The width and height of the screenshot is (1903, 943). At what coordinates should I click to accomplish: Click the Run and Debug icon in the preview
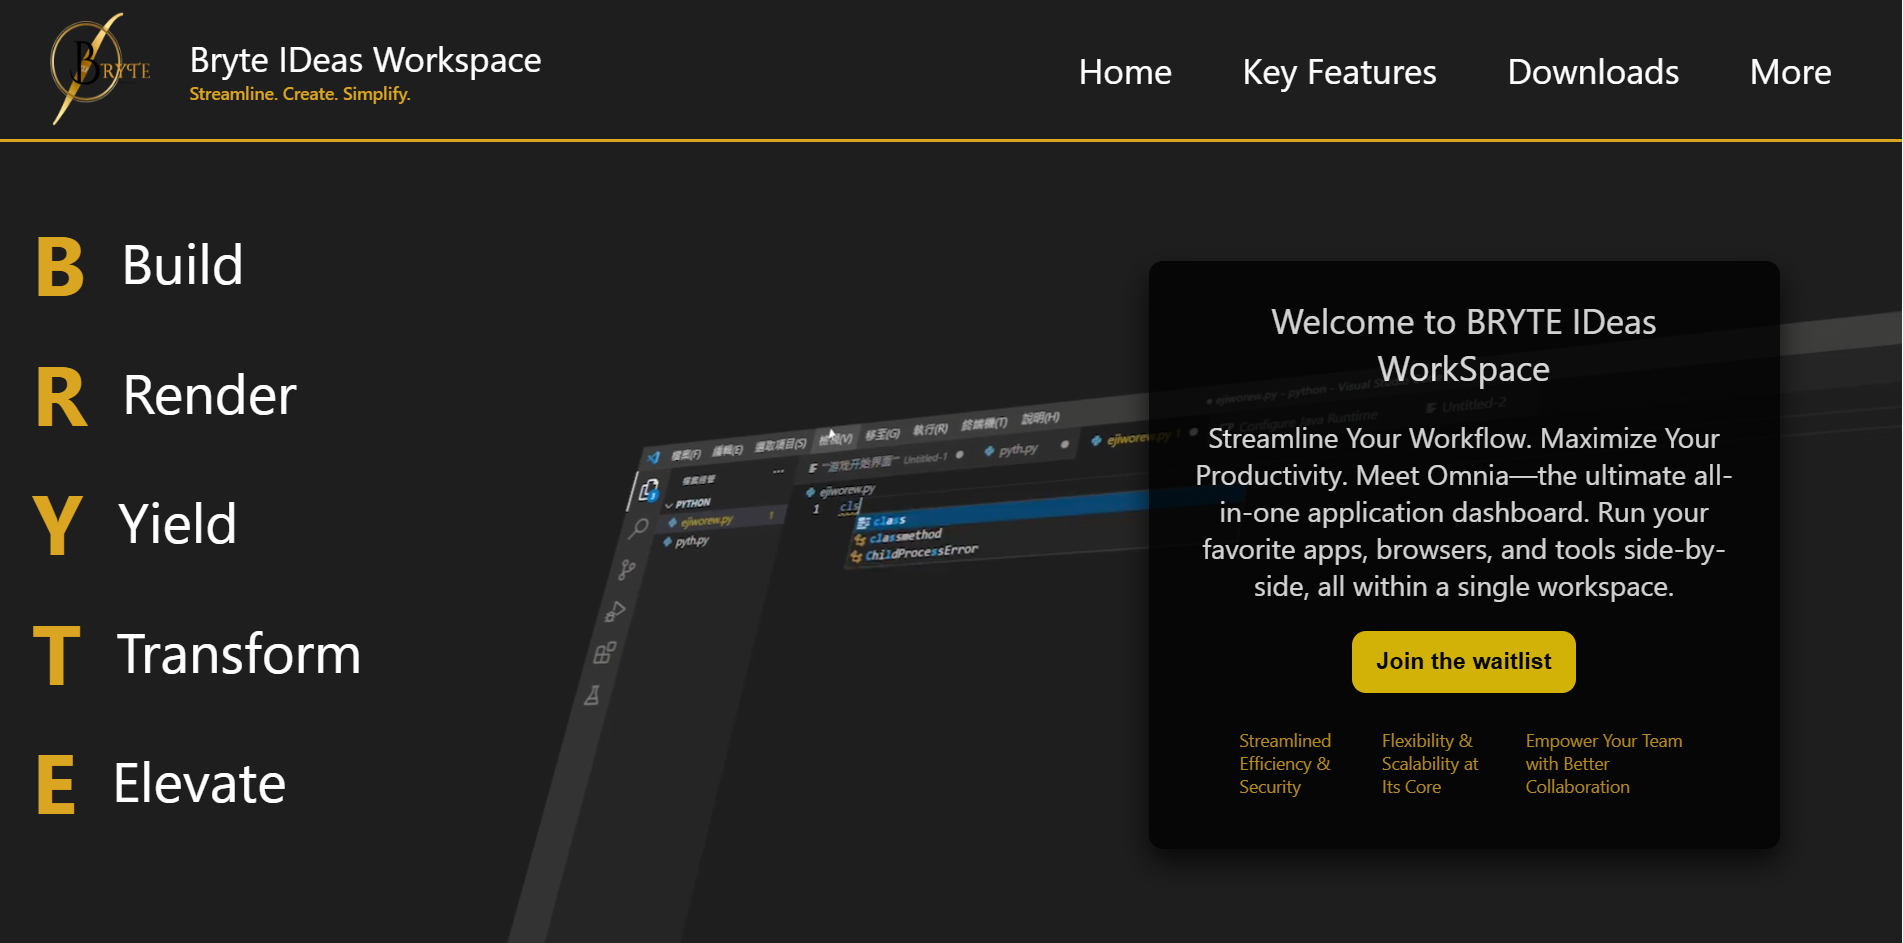[615, 611]
